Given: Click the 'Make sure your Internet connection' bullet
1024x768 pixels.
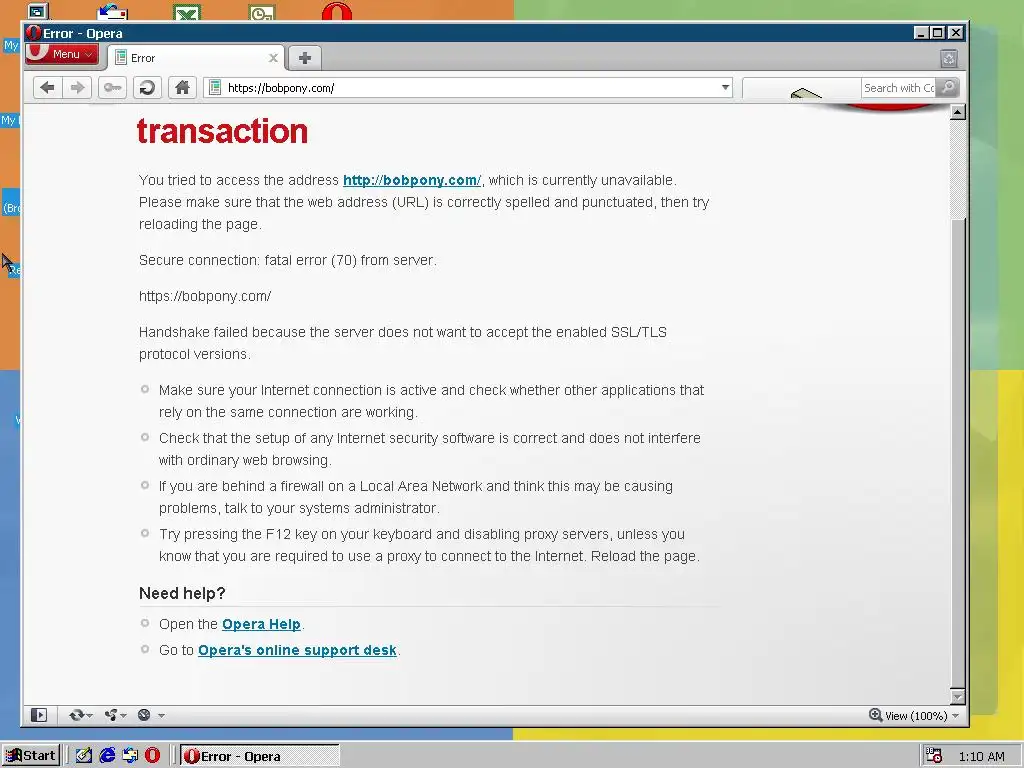Looking at the screenshot, I should coord(431,401).
